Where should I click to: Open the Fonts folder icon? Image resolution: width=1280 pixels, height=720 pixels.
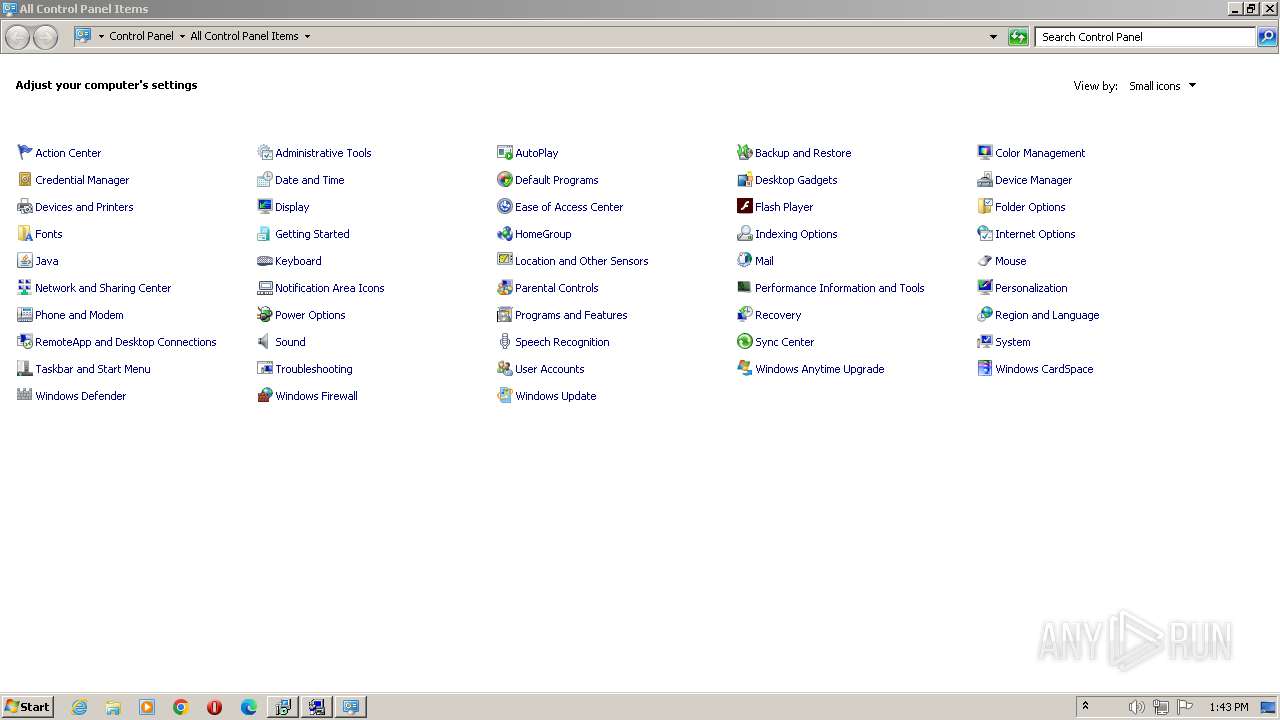point(25,234)
